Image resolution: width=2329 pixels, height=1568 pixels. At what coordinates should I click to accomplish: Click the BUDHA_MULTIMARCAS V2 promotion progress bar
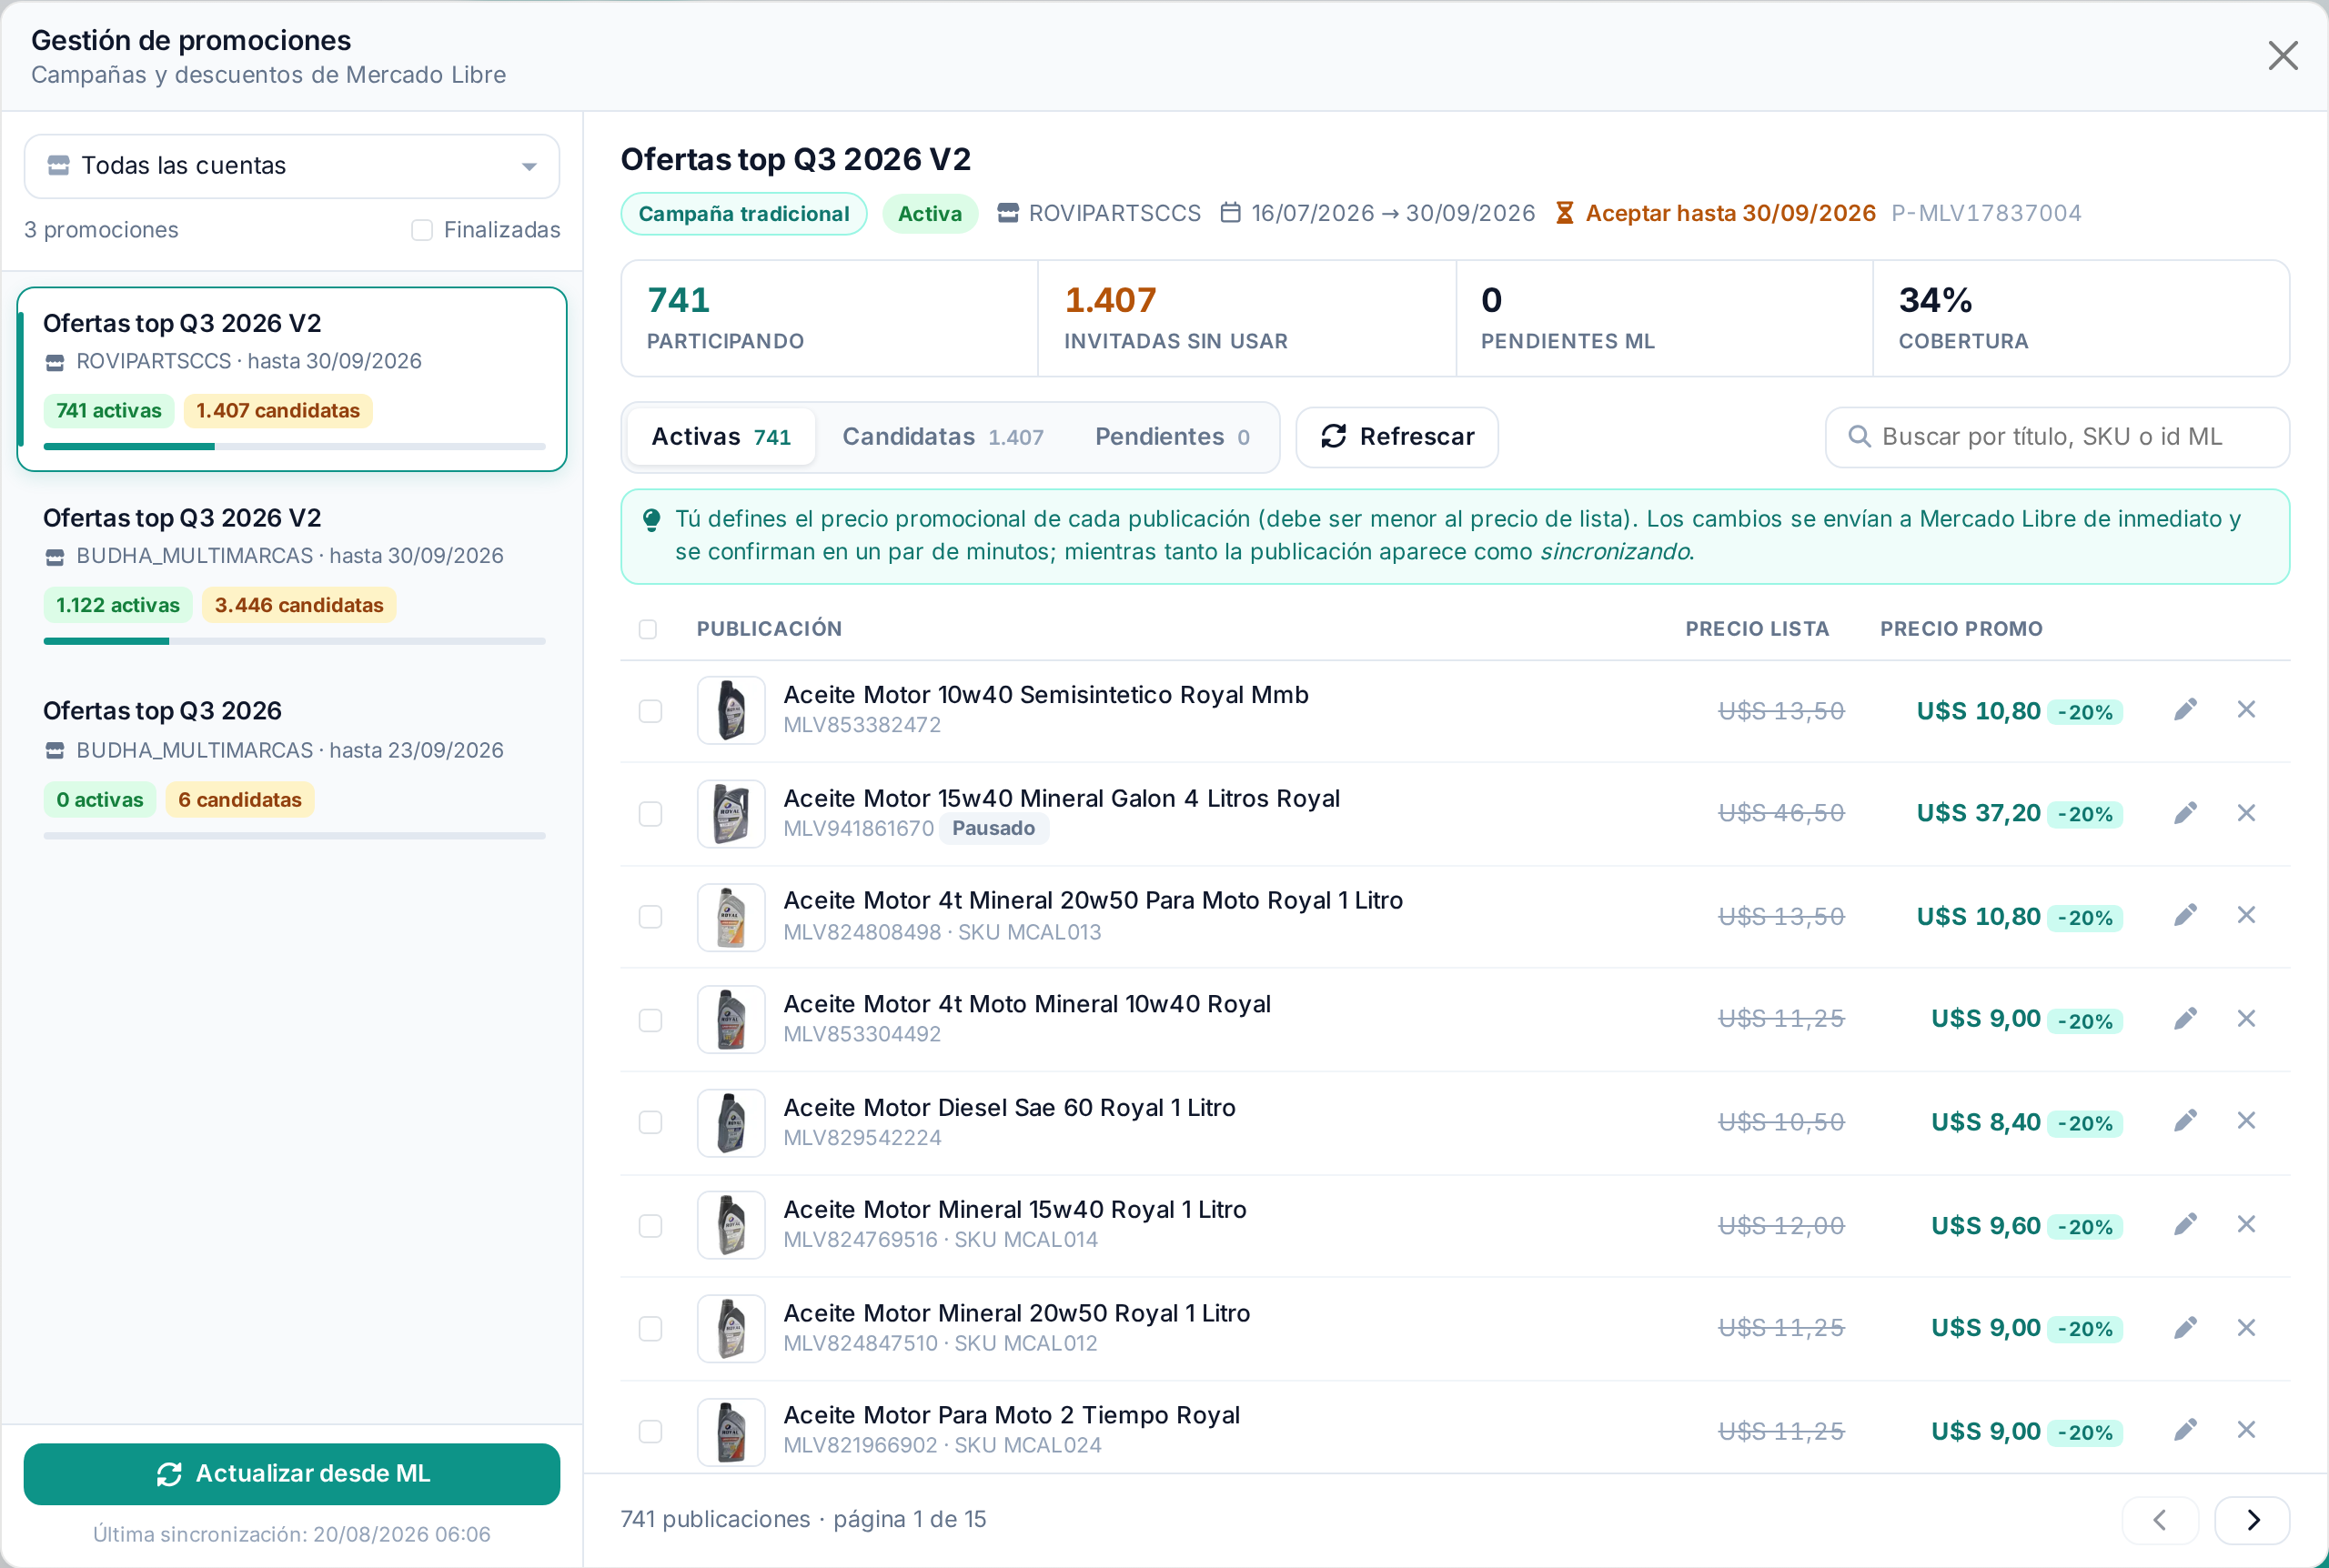294,641
